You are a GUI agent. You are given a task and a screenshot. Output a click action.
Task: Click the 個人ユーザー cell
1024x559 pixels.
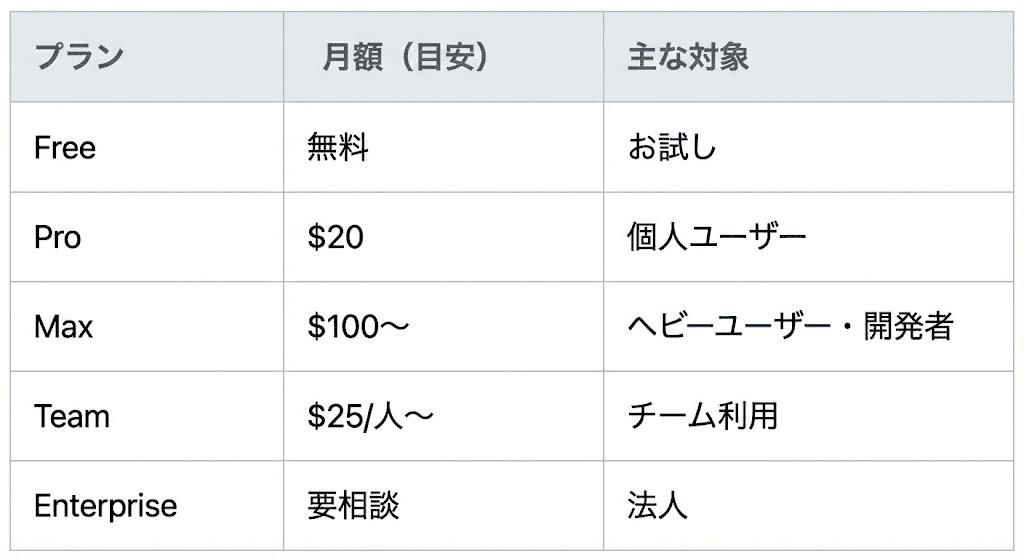(716, 238)
